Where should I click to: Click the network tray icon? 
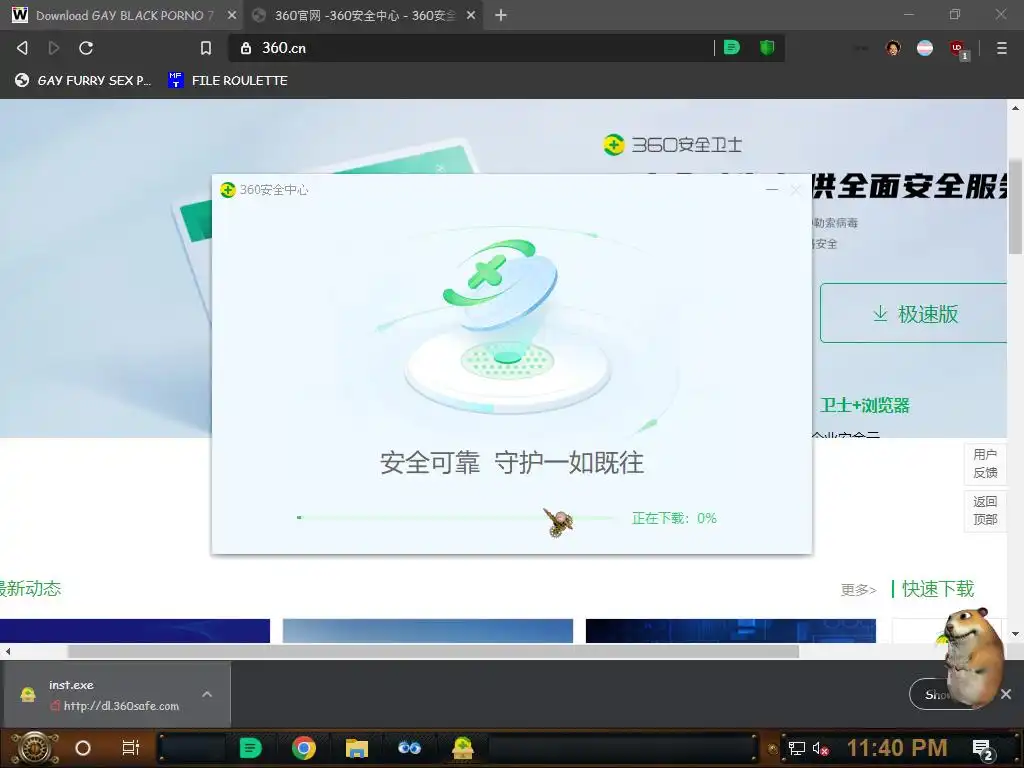pyautogui.click(x=797, y=748)
